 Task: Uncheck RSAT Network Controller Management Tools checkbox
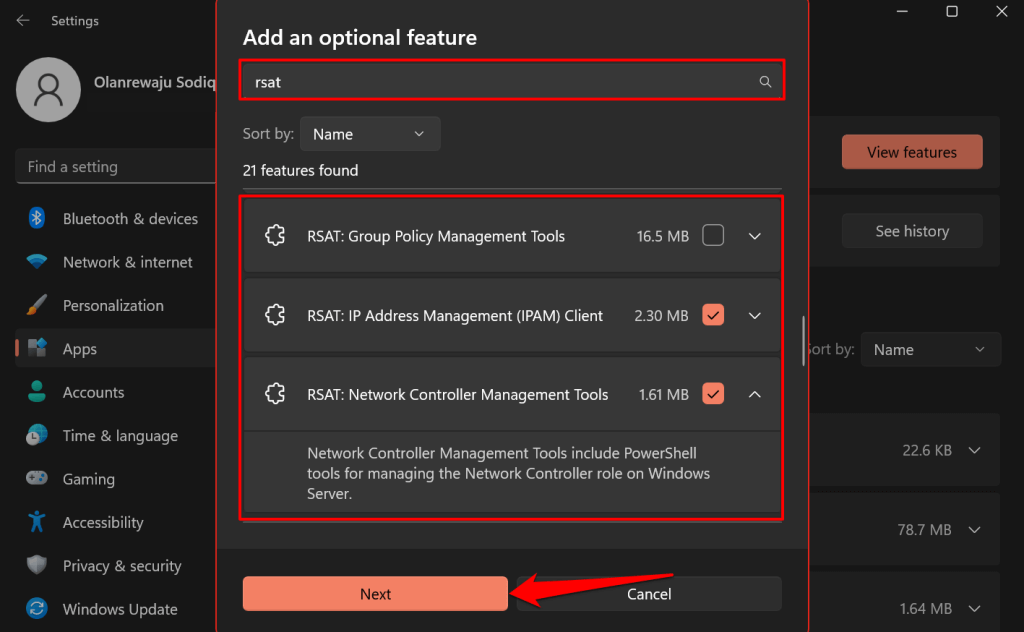coord(713,394)
